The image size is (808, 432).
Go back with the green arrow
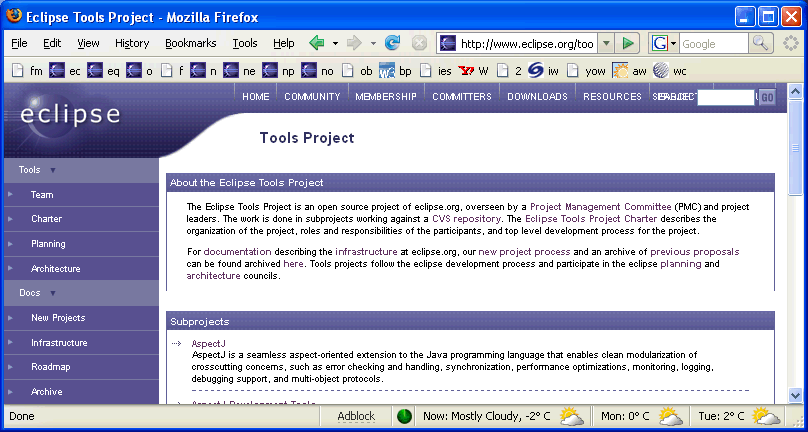coord(317,43)
